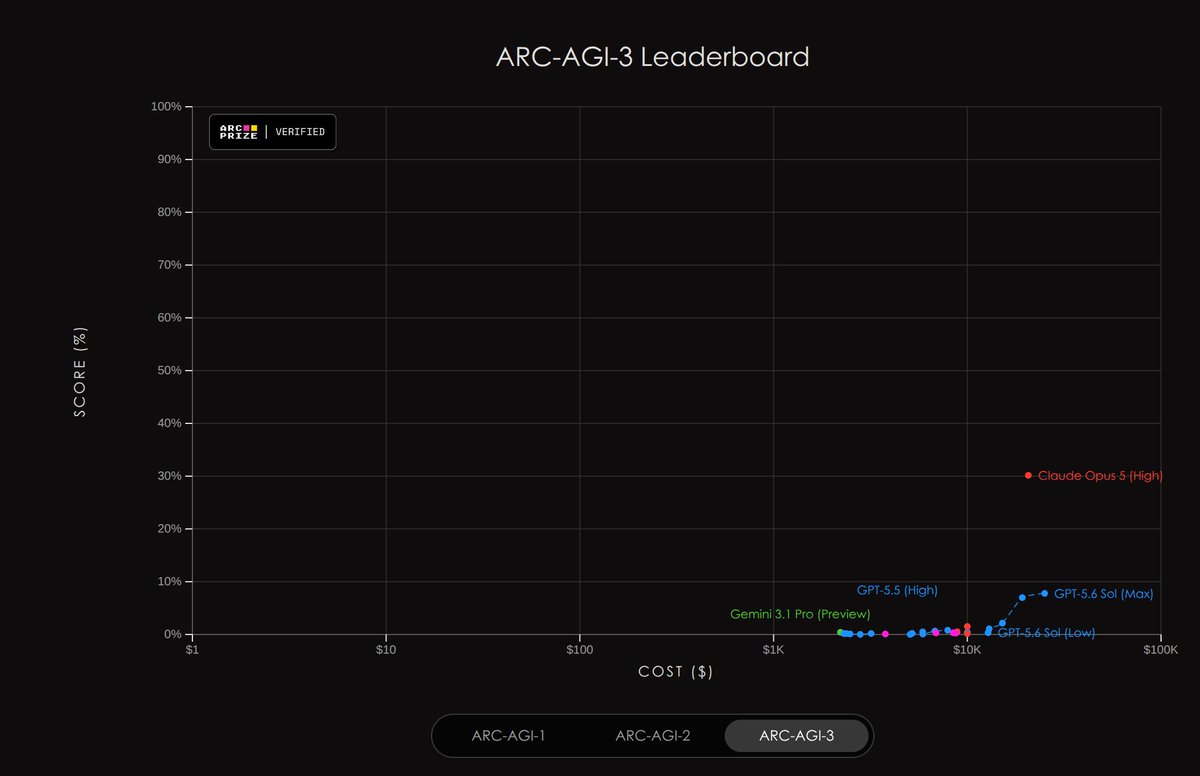Switch to the ARC-AGI-2 tab
Viewport: 1200px width, 776px height.
point(653,736)
